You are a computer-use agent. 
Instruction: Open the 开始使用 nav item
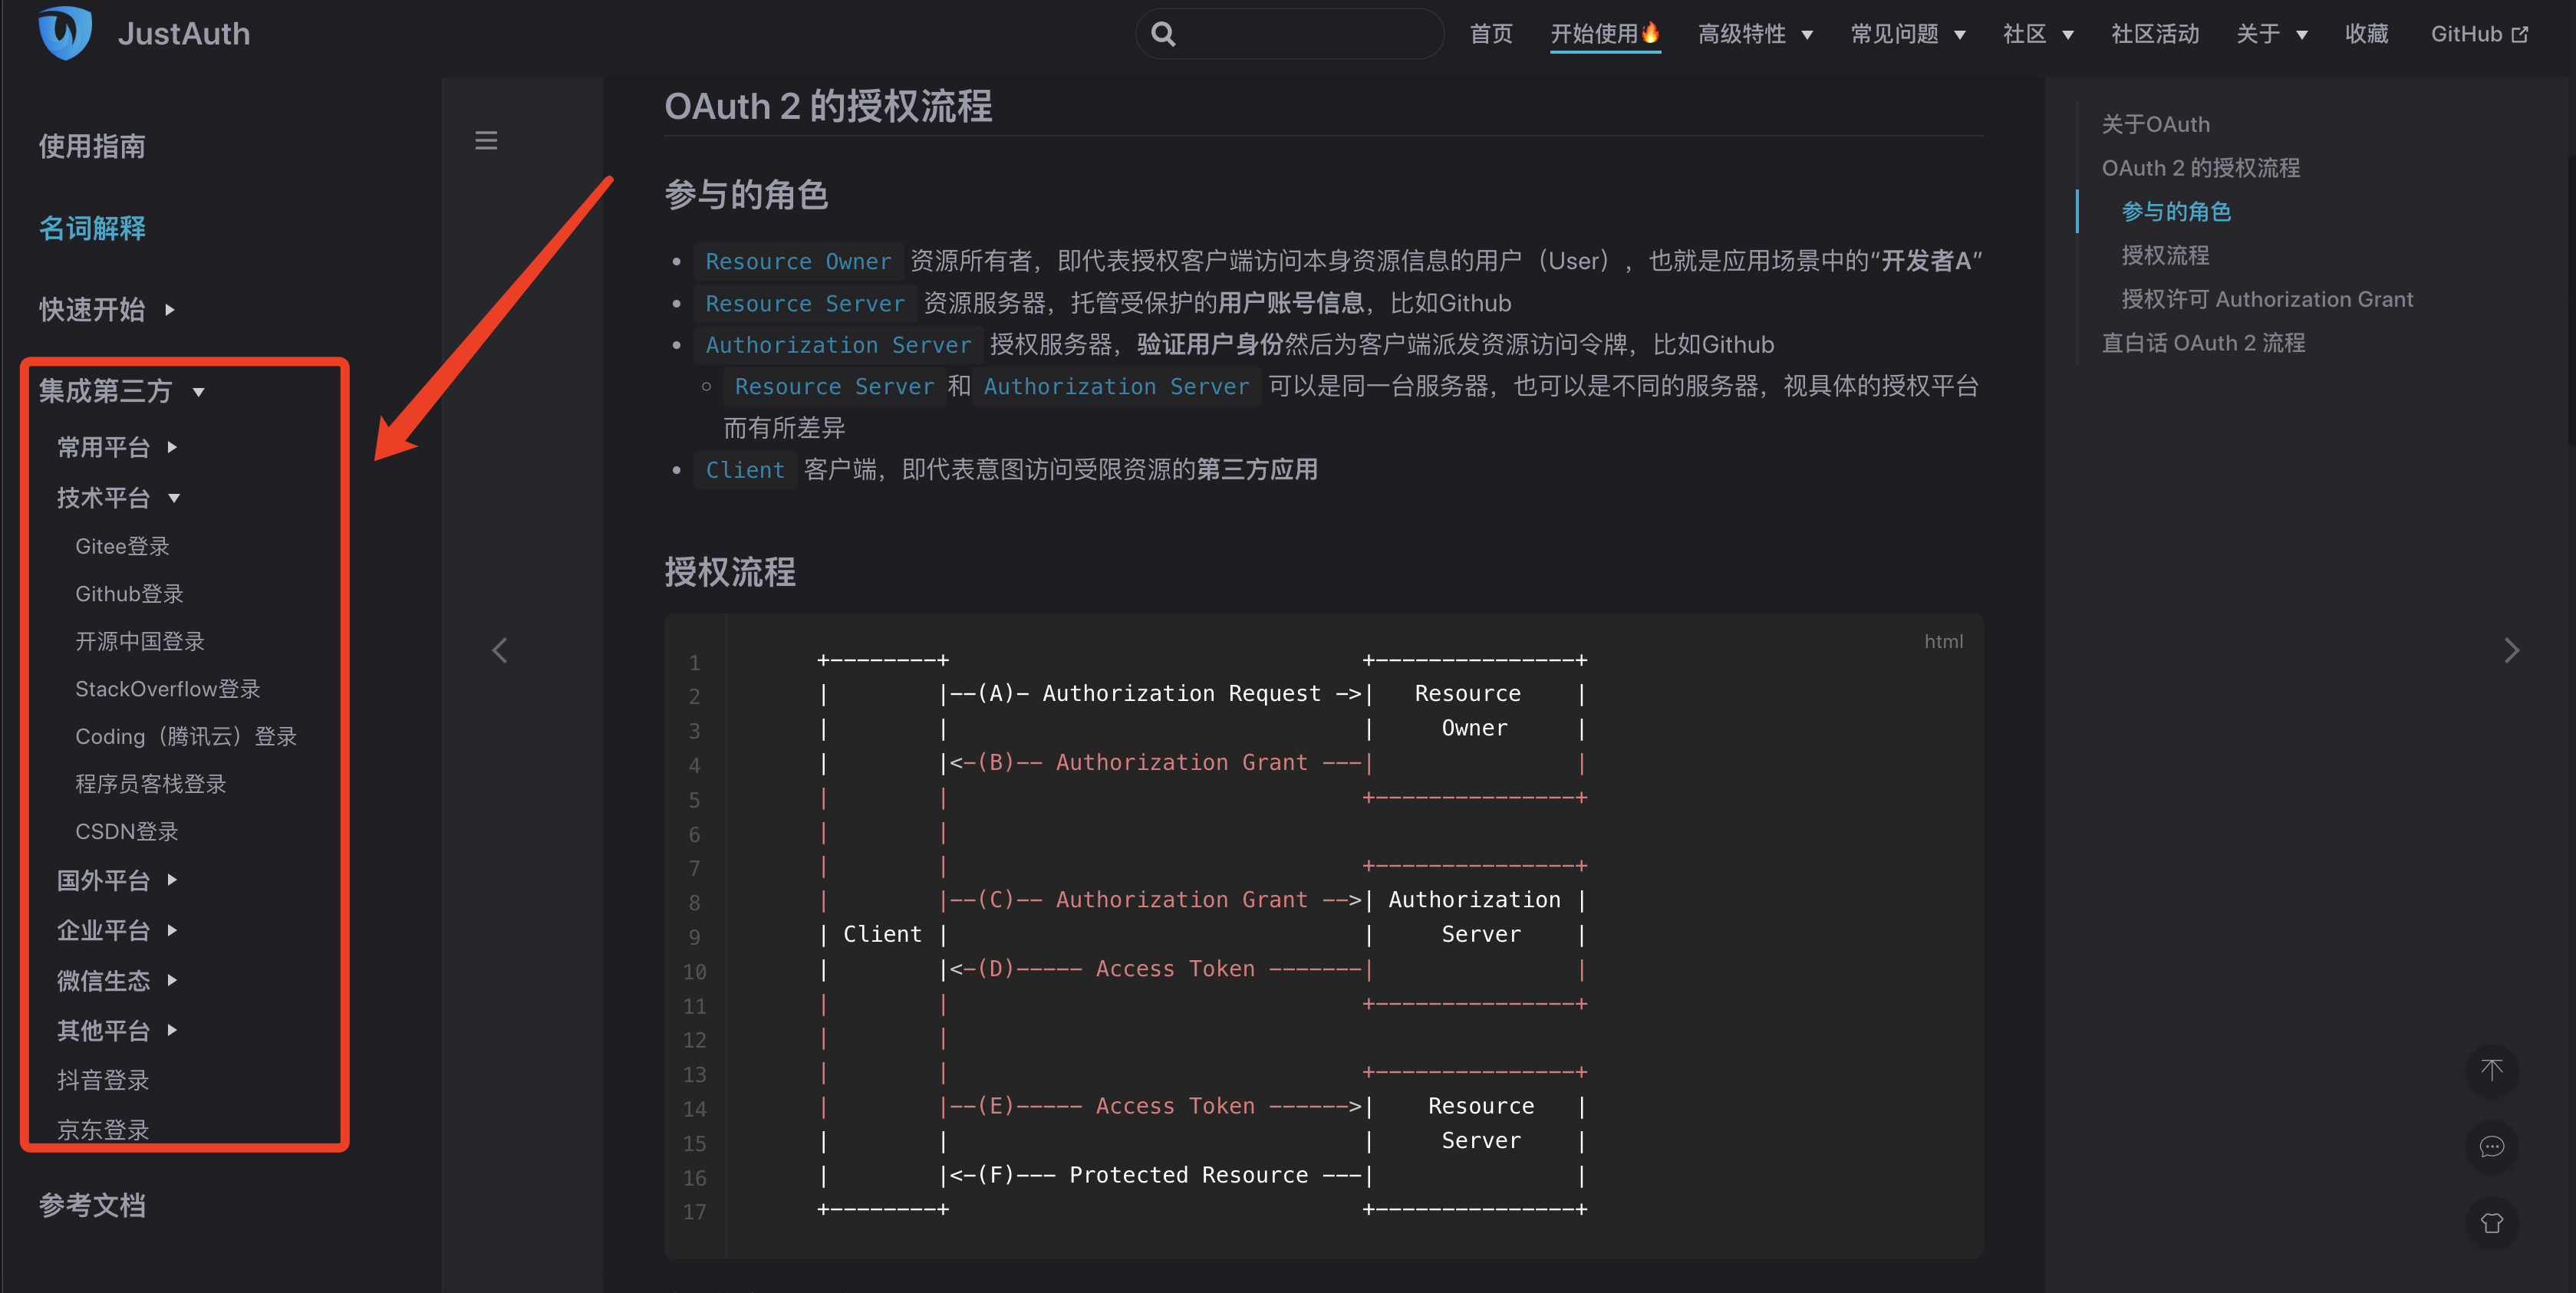[1605, 34]
